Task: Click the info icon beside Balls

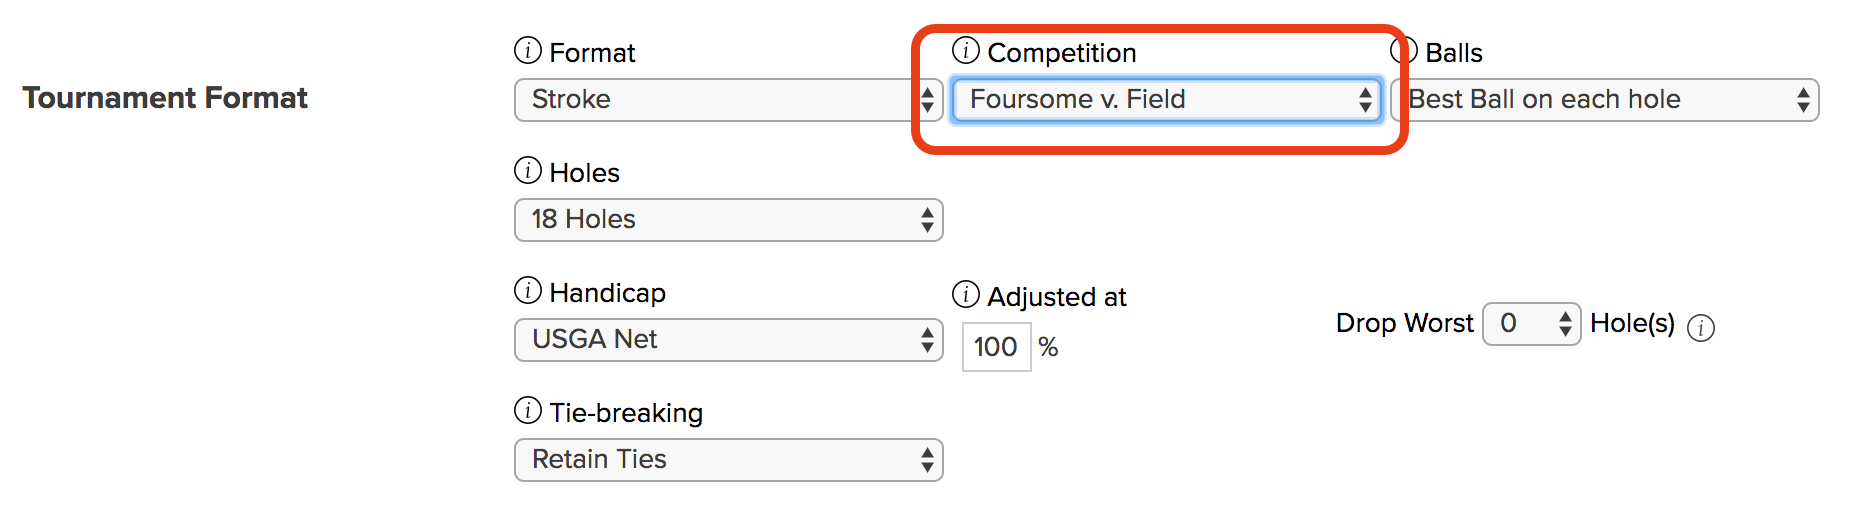Action: coord(1404,50)
